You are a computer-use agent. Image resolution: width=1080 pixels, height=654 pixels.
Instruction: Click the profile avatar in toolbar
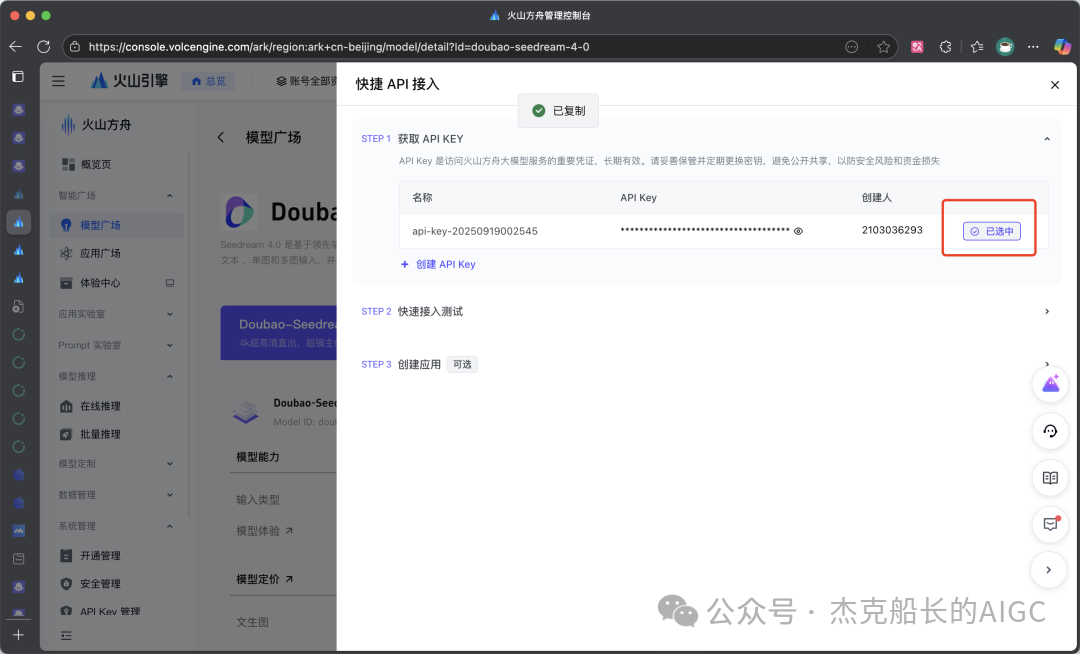point(1005,47)
